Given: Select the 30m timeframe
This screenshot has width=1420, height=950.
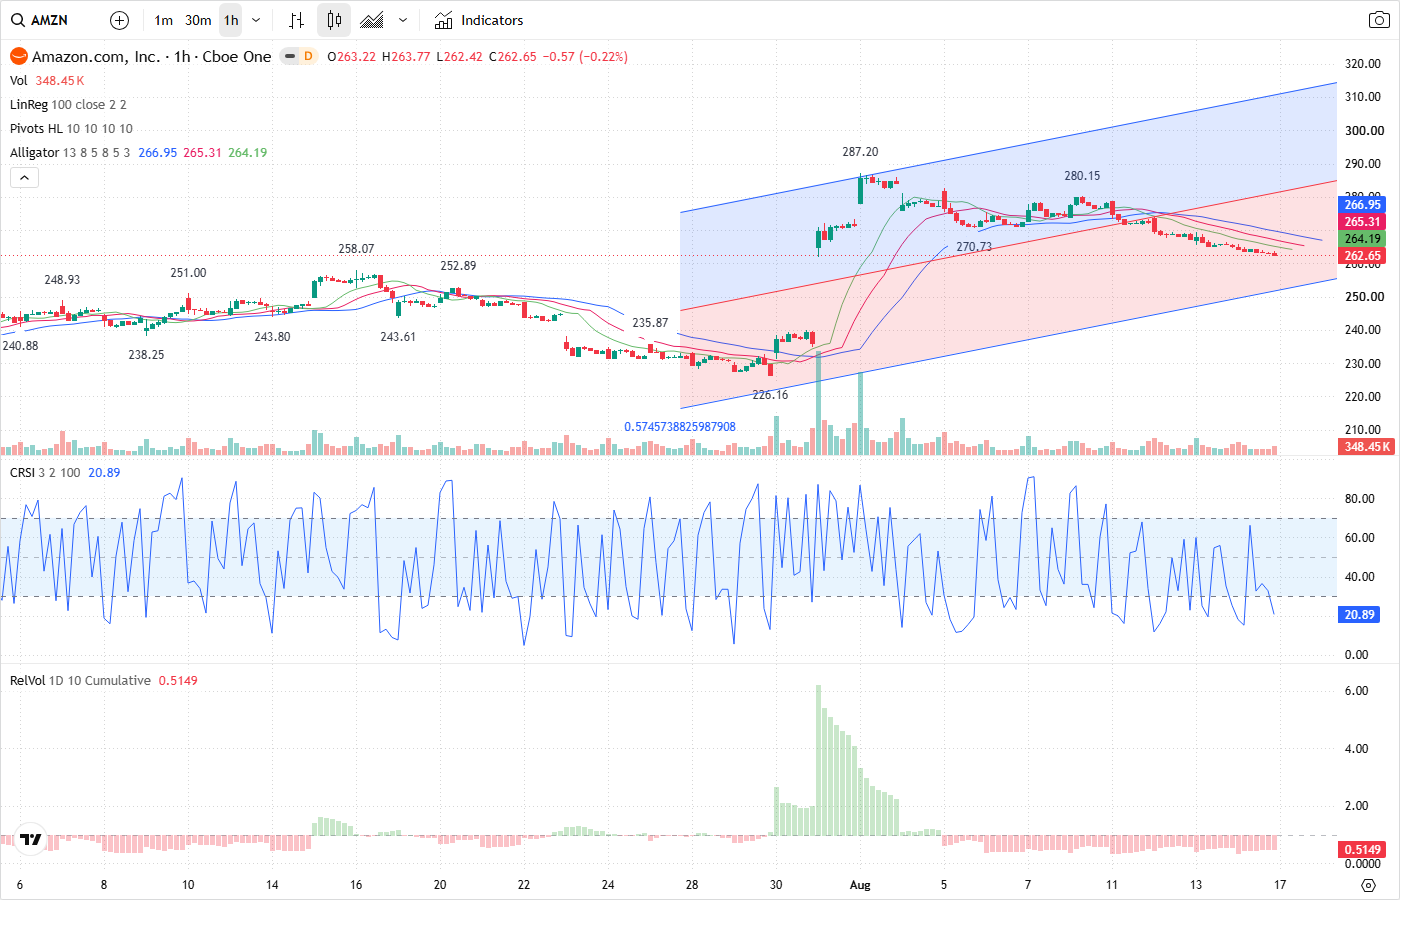Looking at the screenshot, I should tap(198, 20).
